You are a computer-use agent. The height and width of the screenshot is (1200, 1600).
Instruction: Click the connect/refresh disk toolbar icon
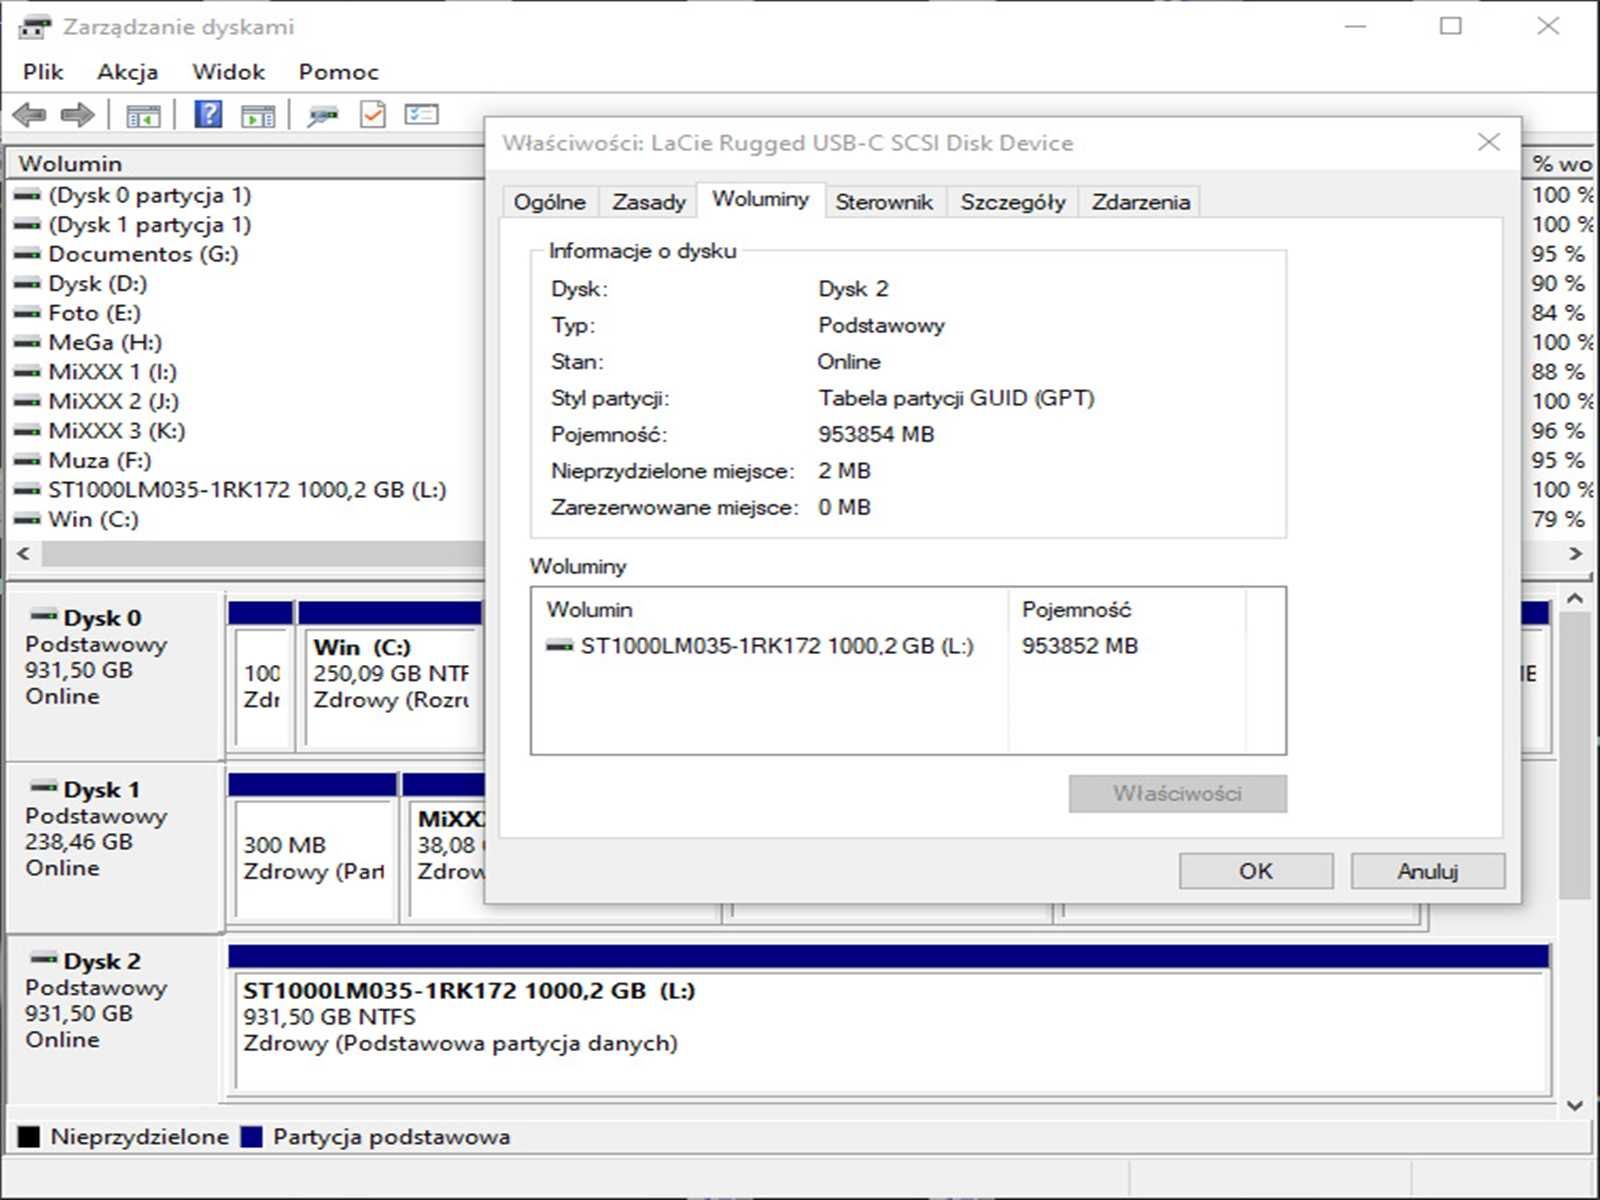coord(322,116)
